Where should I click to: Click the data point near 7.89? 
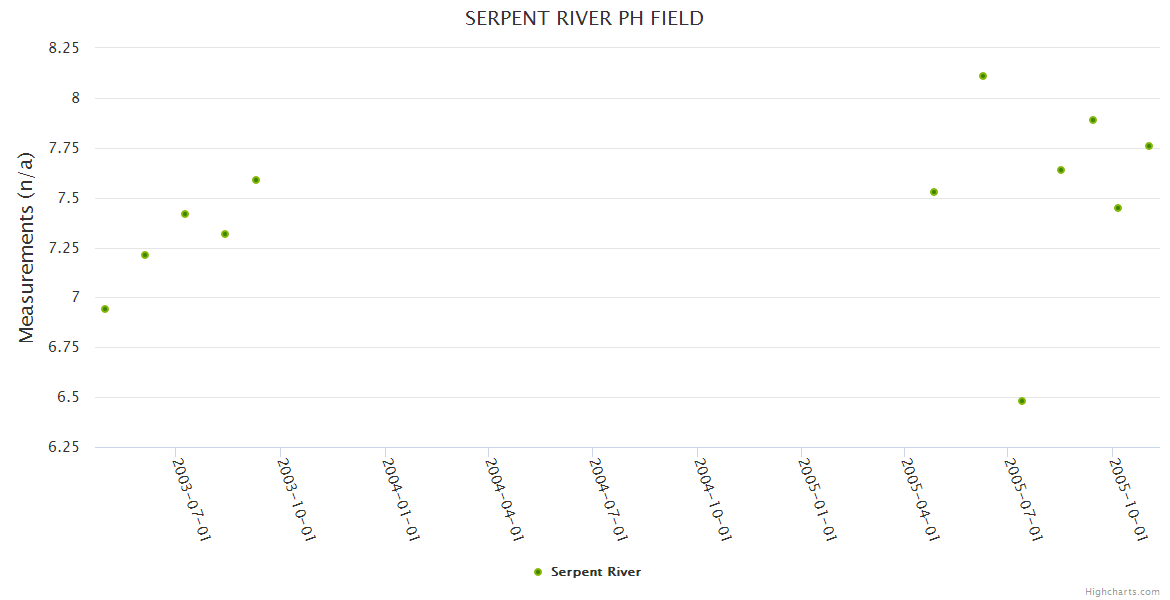tap(1093, 120)
